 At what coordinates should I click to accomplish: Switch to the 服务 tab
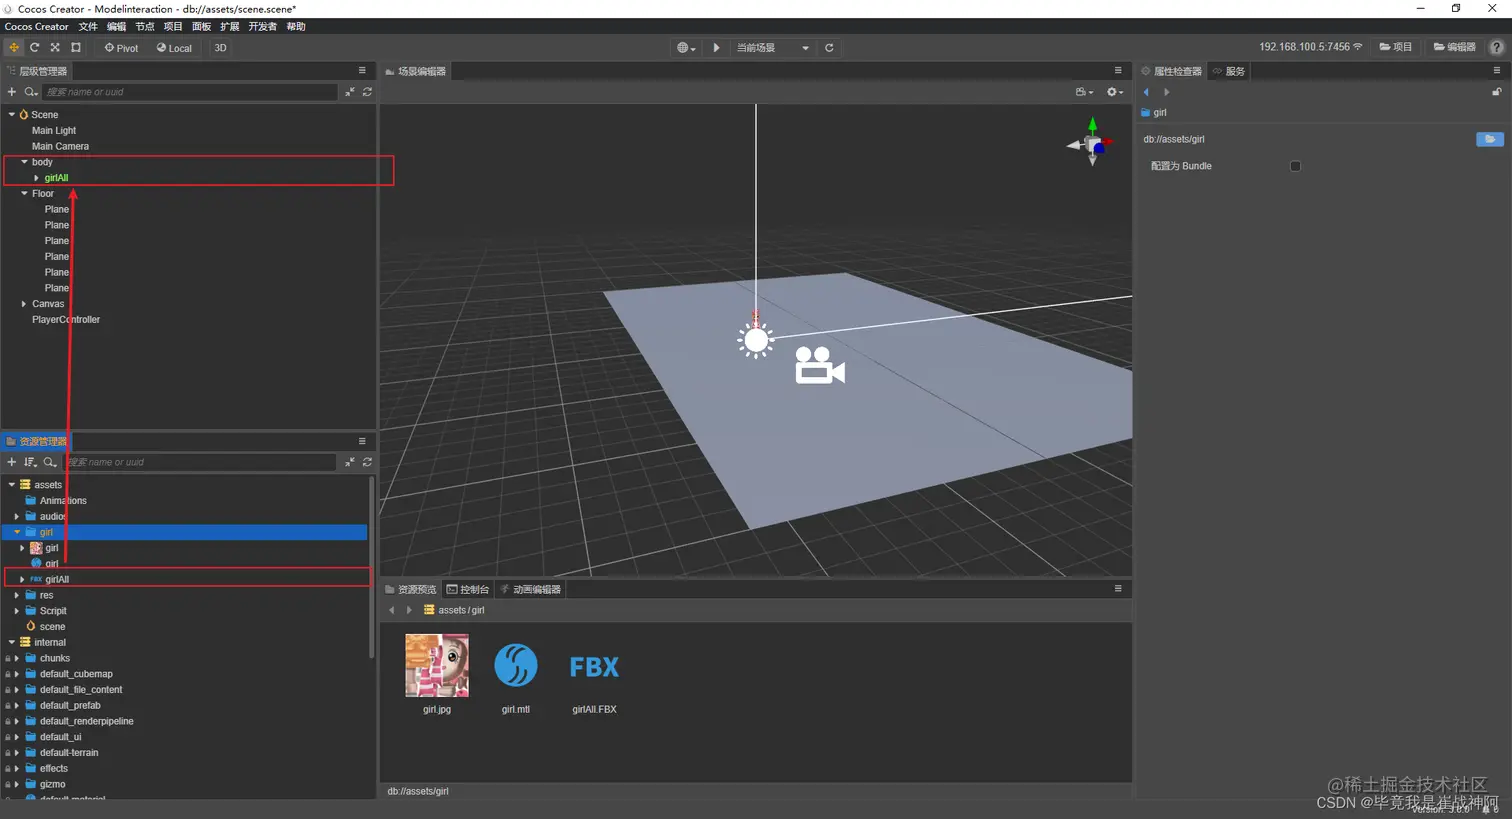[1229, 71]
